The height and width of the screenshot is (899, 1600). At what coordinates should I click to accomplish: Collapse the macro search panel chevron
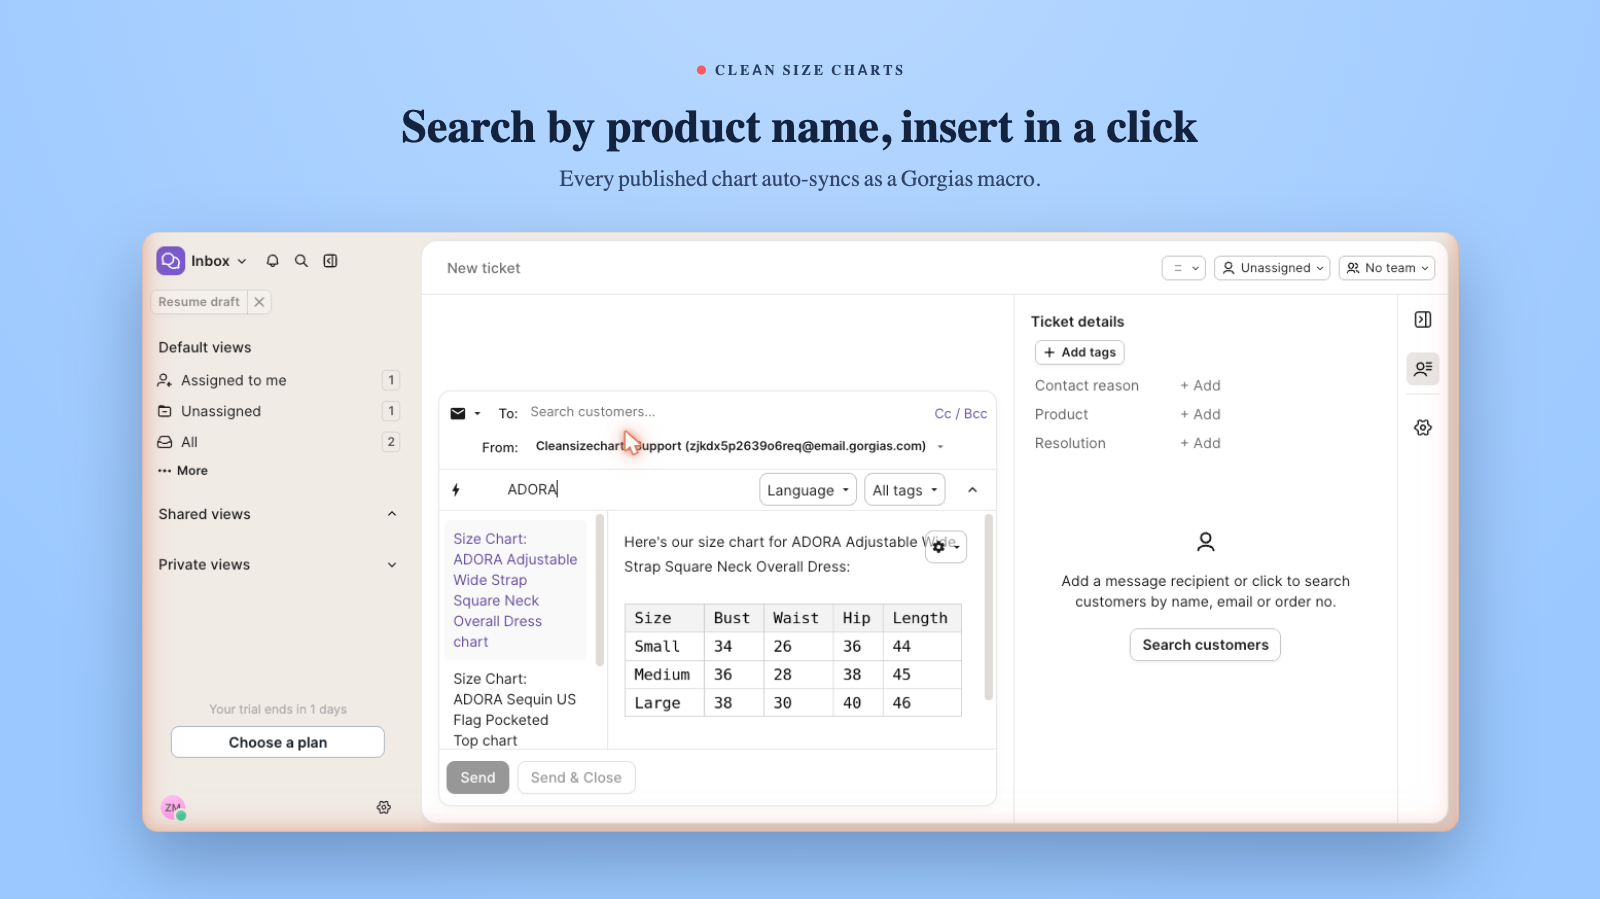click(973, 490)
